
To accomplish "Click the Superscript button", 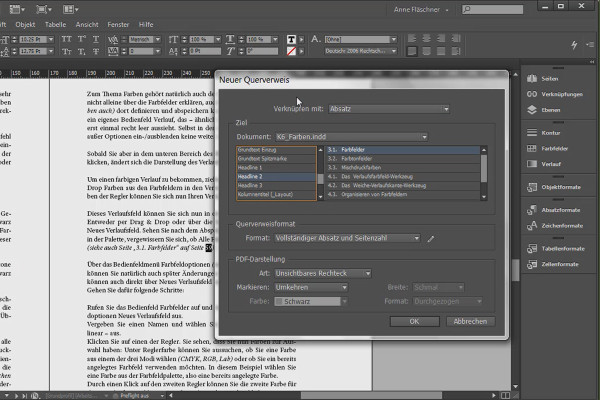I will tap(82, 39).
